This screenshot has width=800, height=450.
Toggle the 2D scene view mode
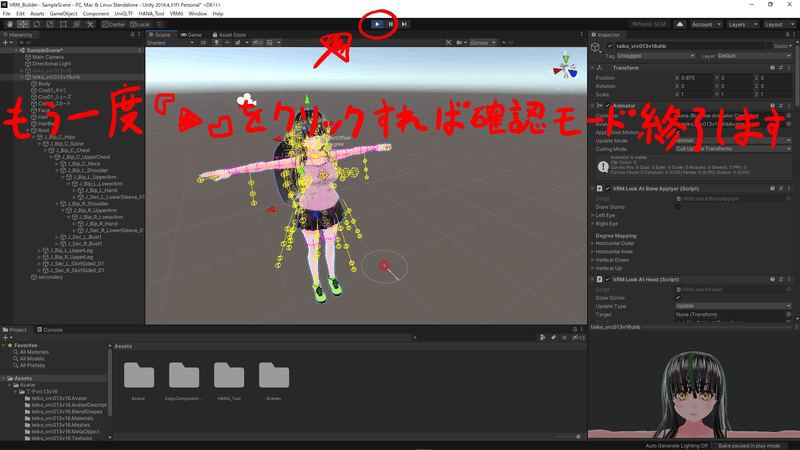click(203, 42)
